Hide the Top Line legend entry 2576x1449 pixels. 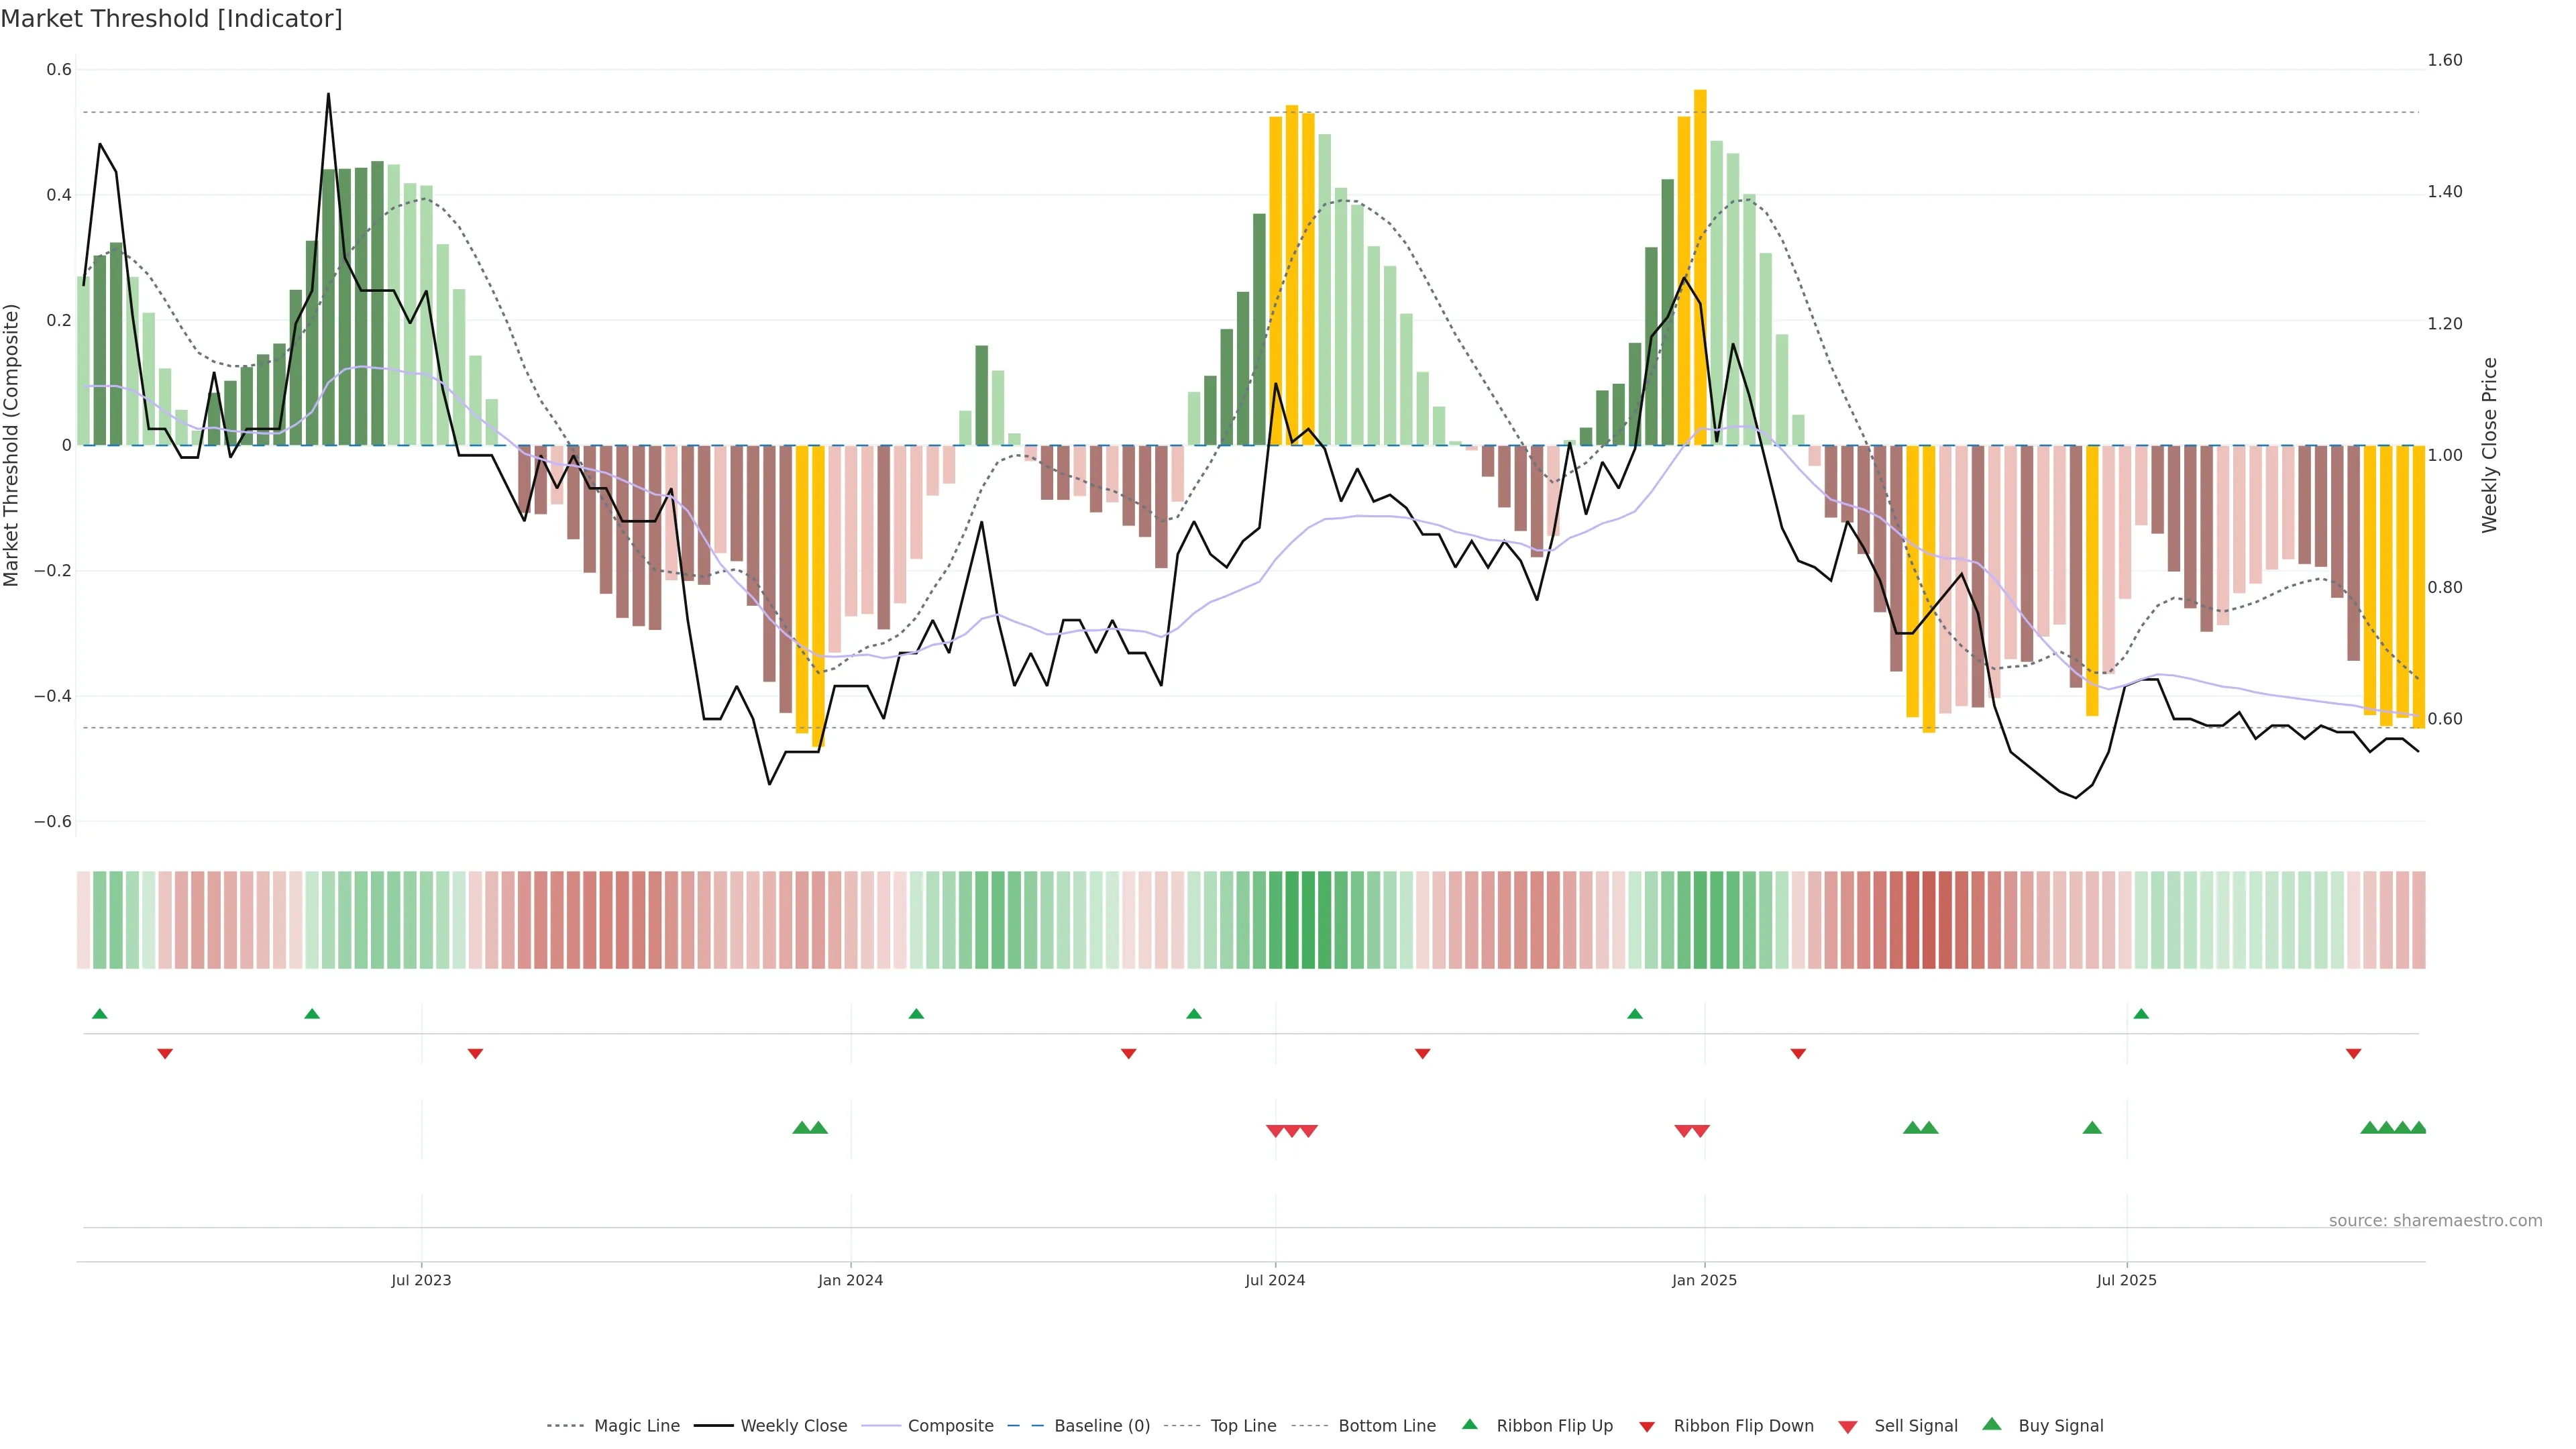[x=1243, y=1425]
